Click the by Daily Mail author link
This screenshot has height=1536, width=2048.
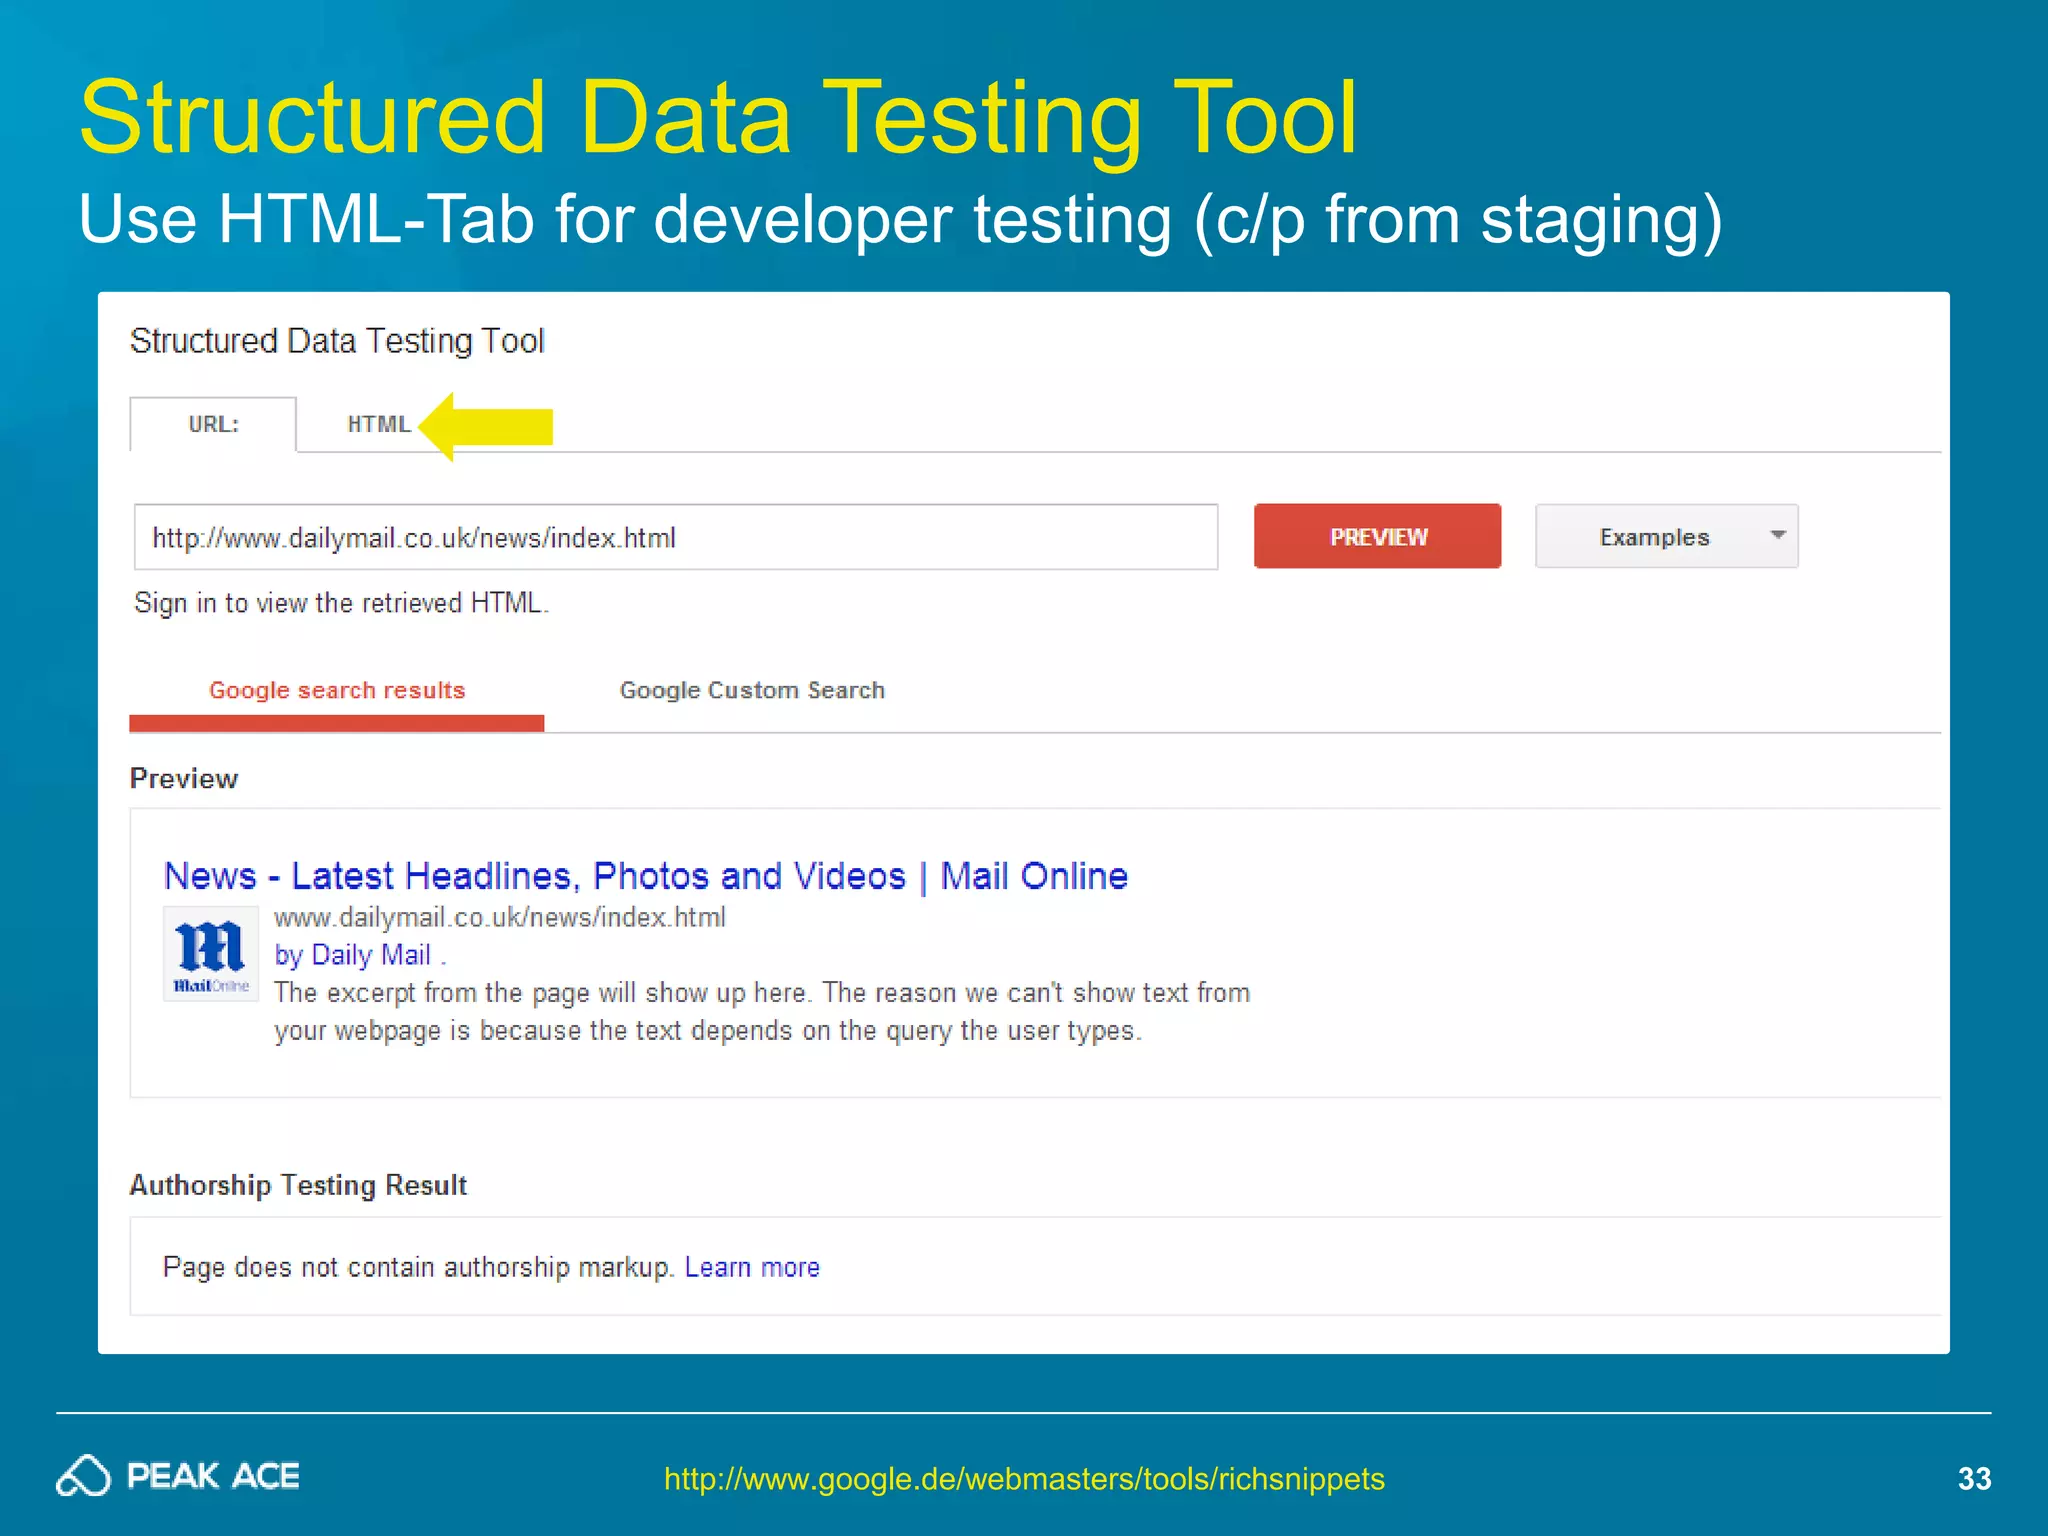pos(353,955)
